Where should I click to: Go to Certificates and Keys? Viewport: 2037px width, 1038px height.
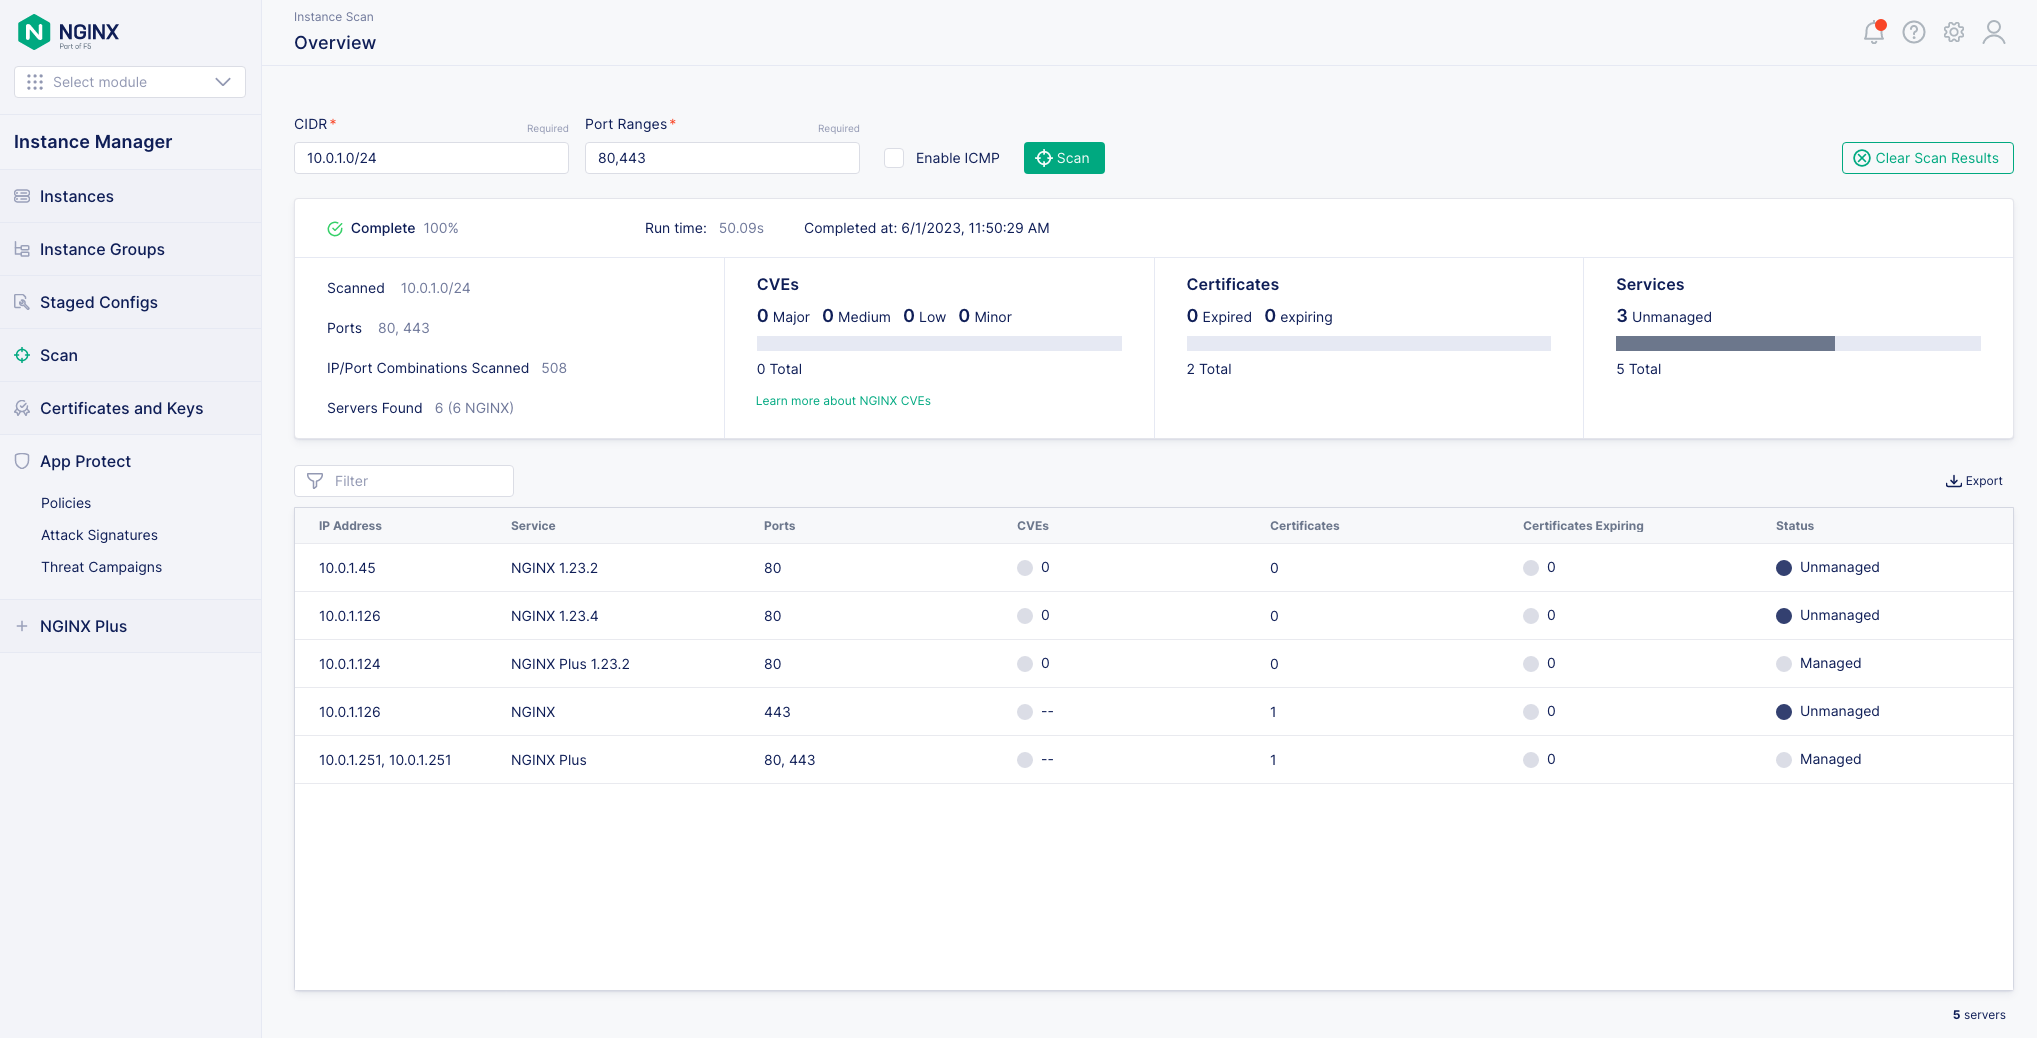(121, 408)
